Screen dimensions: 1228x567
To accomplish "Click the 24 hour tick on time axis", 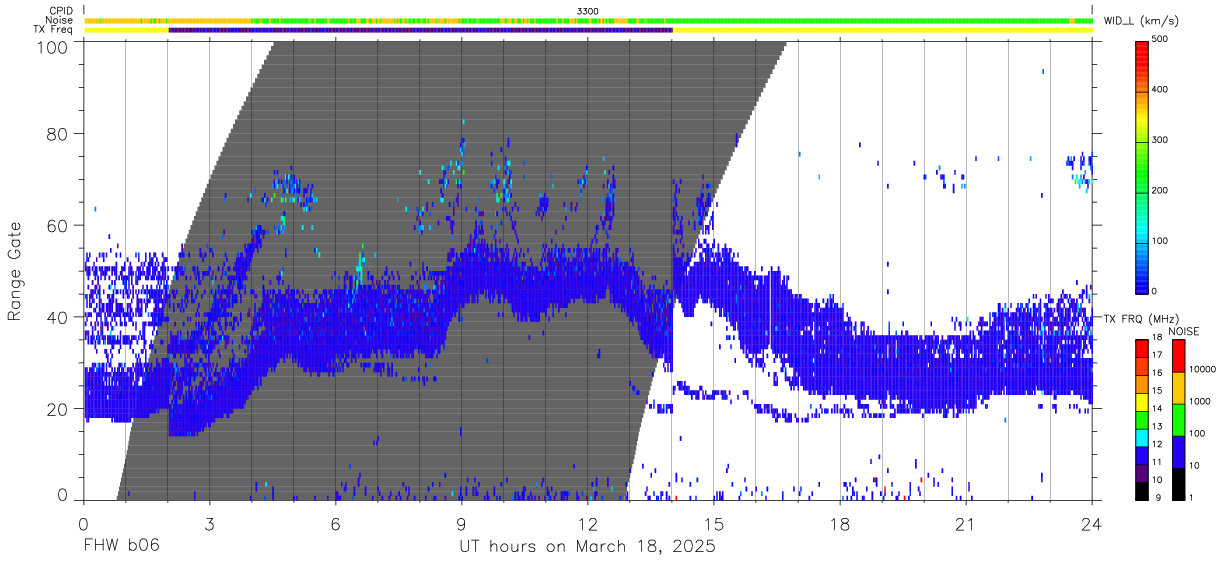I will [1092, 523].
